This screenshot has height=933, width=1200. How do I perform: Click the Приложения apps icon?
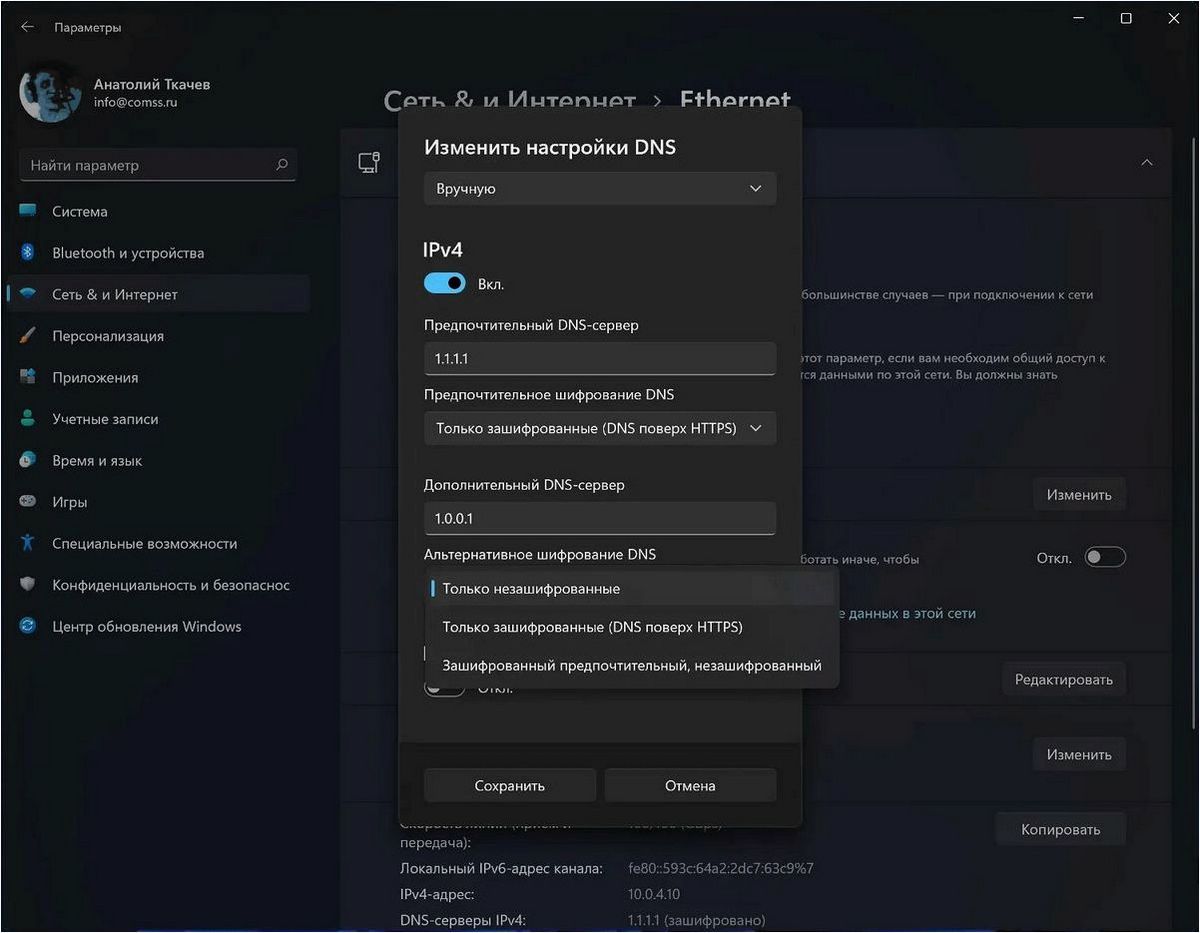coord(28,378)
